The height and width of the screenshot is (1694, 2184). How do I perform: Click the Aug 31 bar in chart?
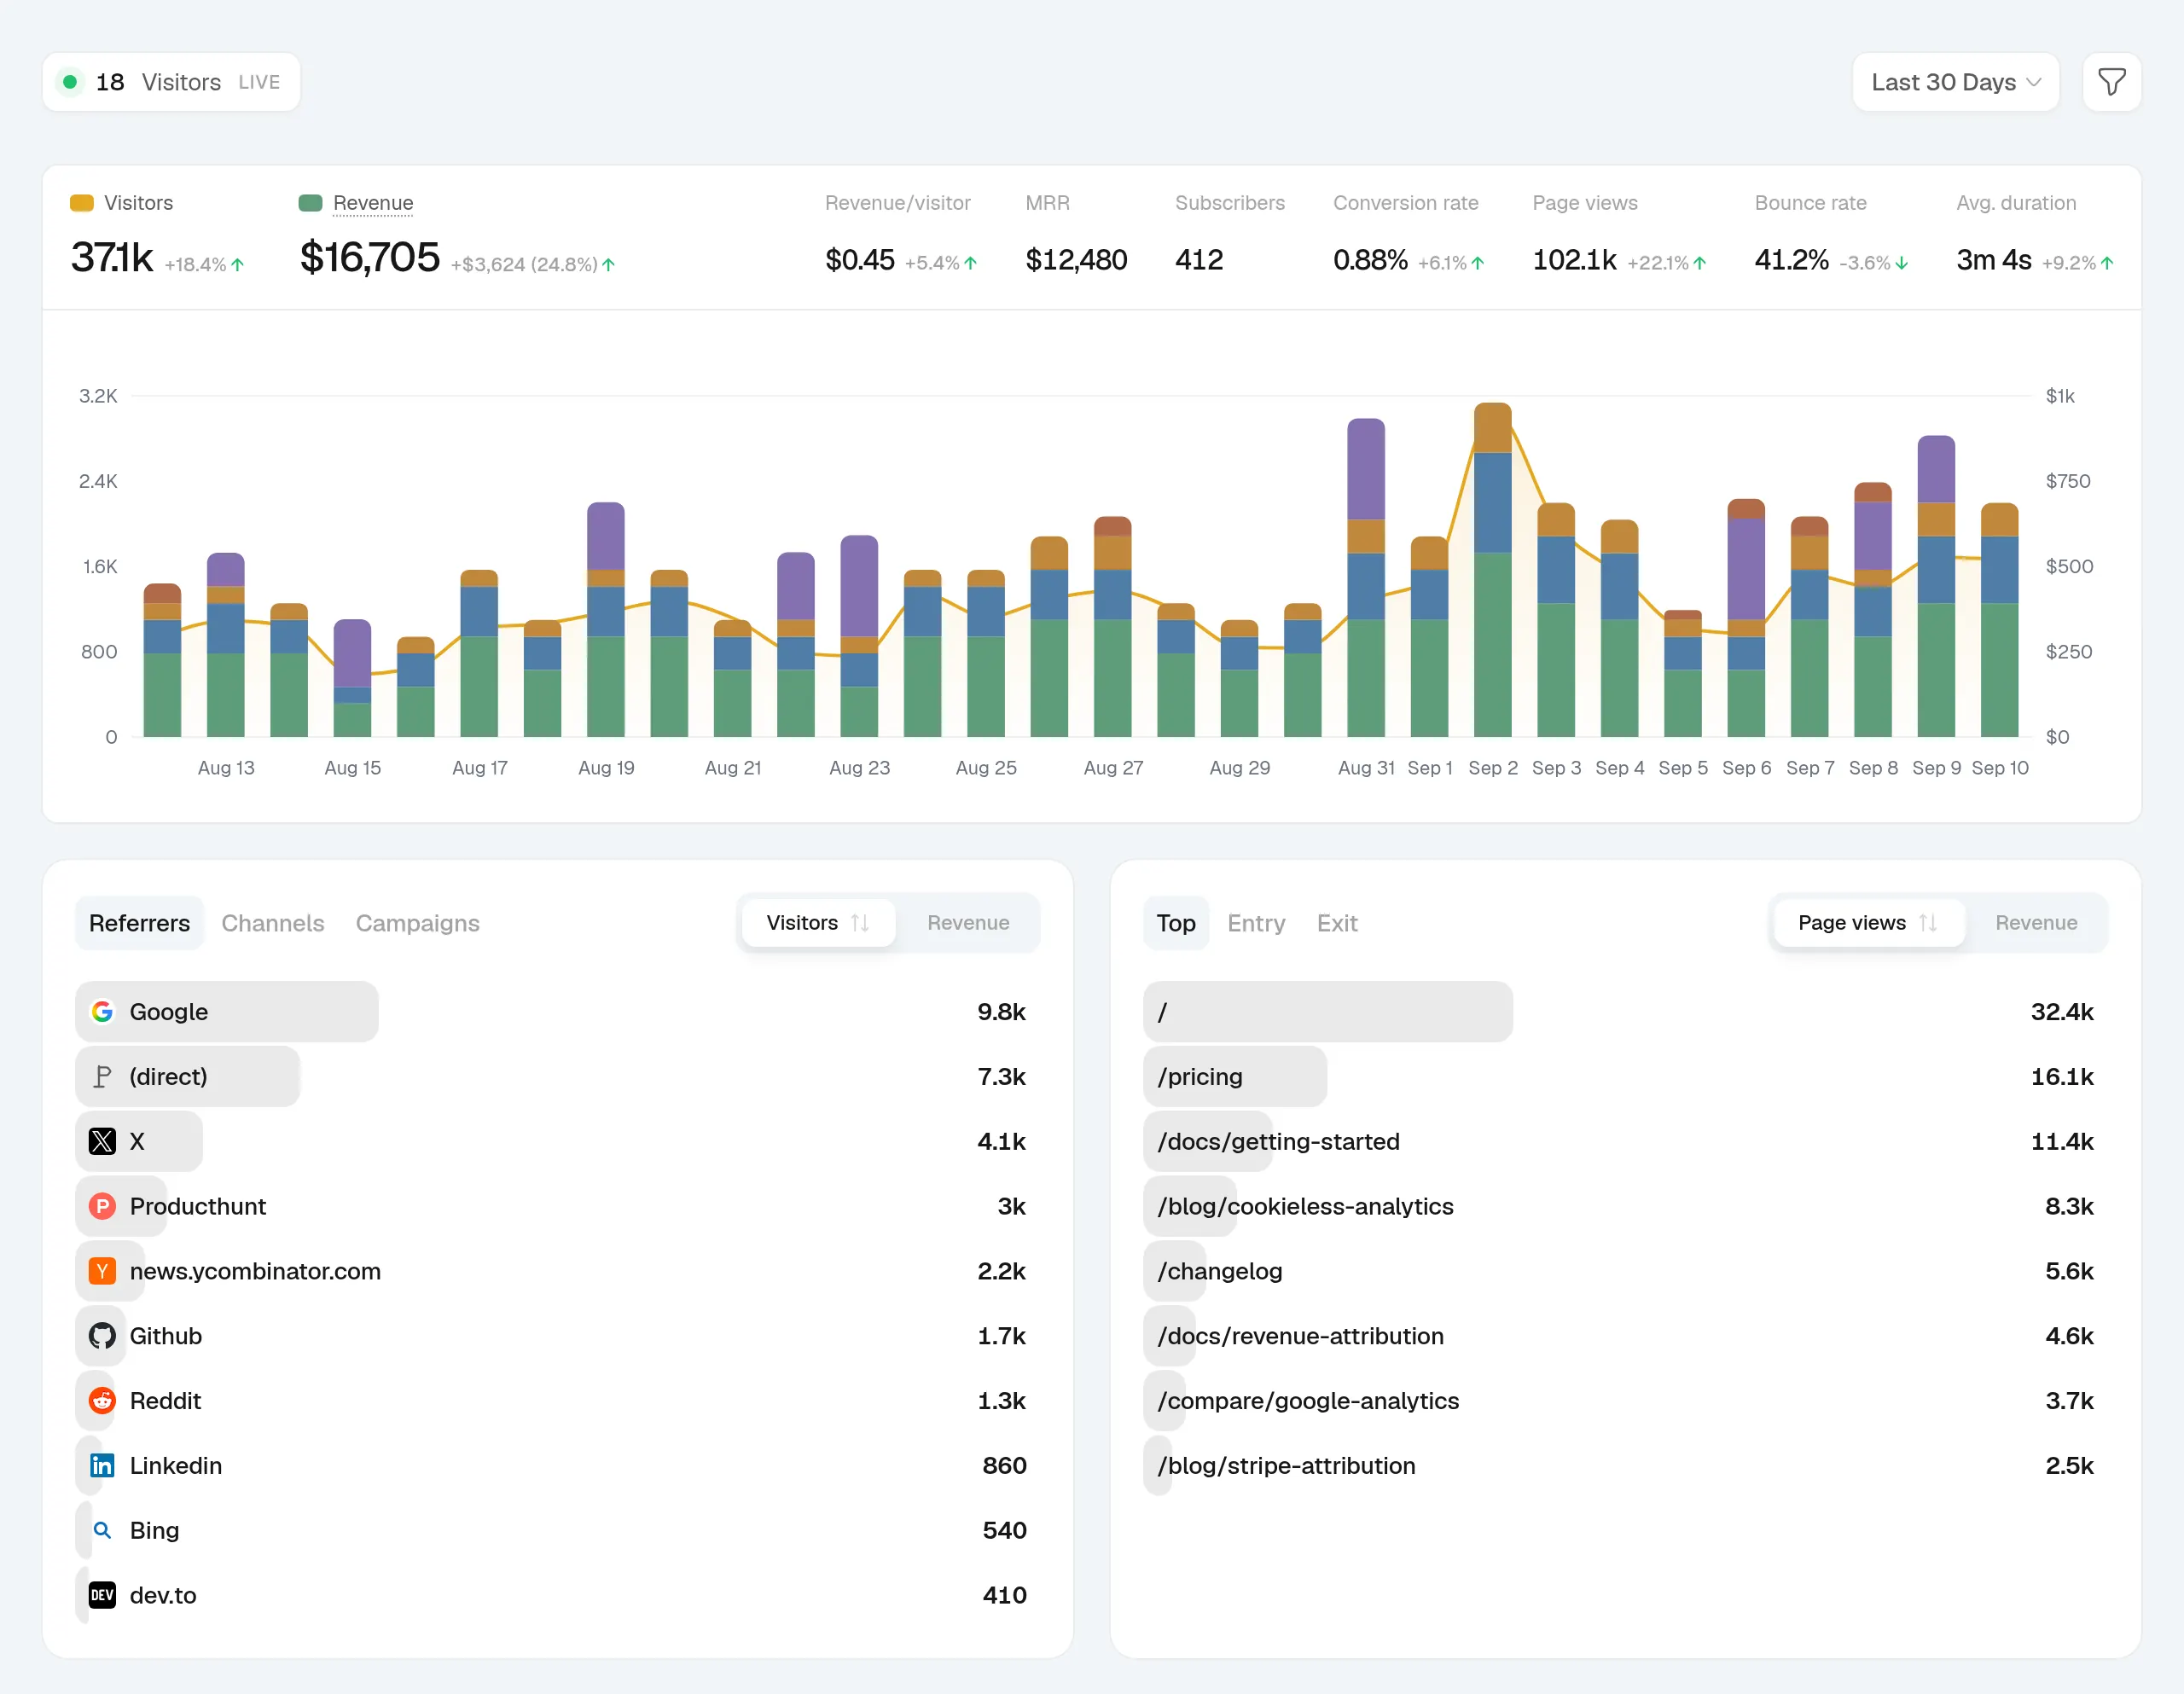click(x=1365, y=578)
